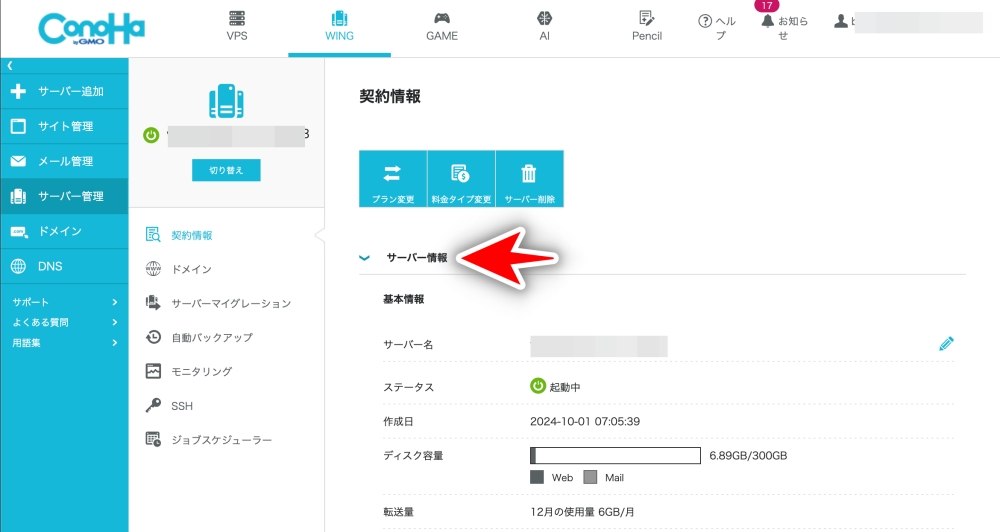Expand the サポート support menu

click(64, 302)
